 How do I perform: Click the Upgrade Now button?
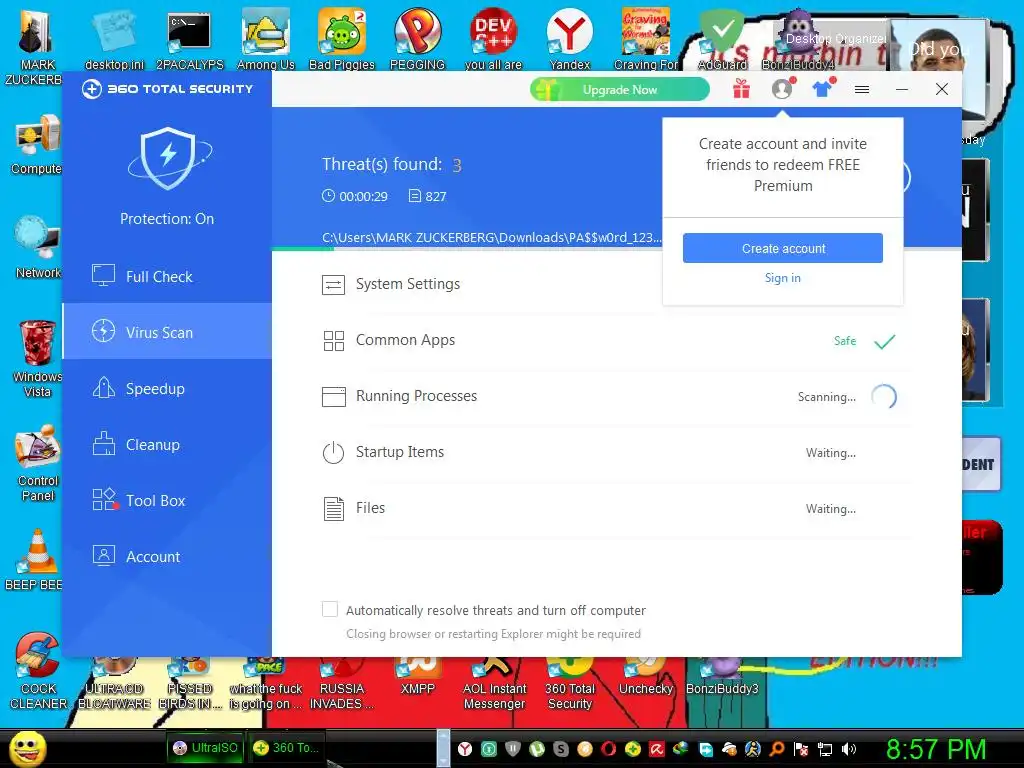[x=620, y=89]
